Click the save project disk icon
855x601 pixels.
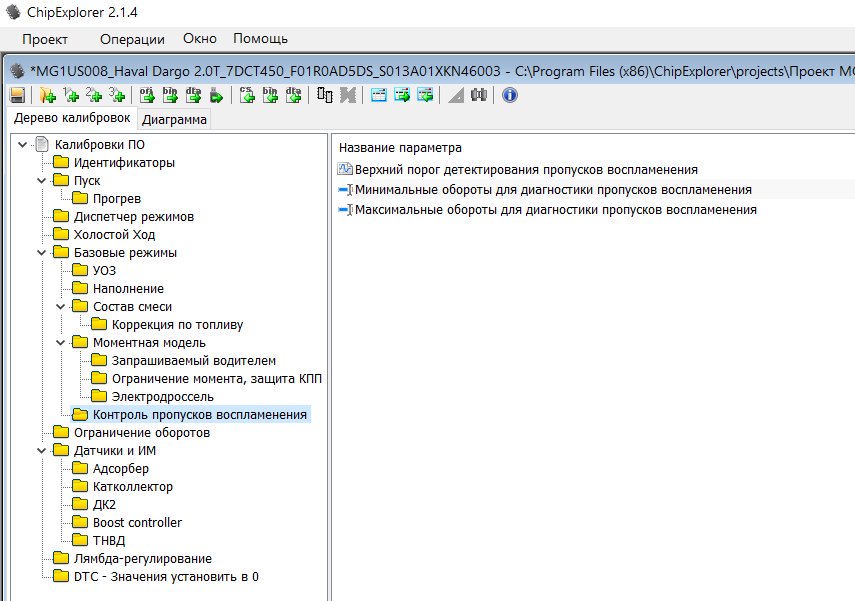[x=17, y=95]
